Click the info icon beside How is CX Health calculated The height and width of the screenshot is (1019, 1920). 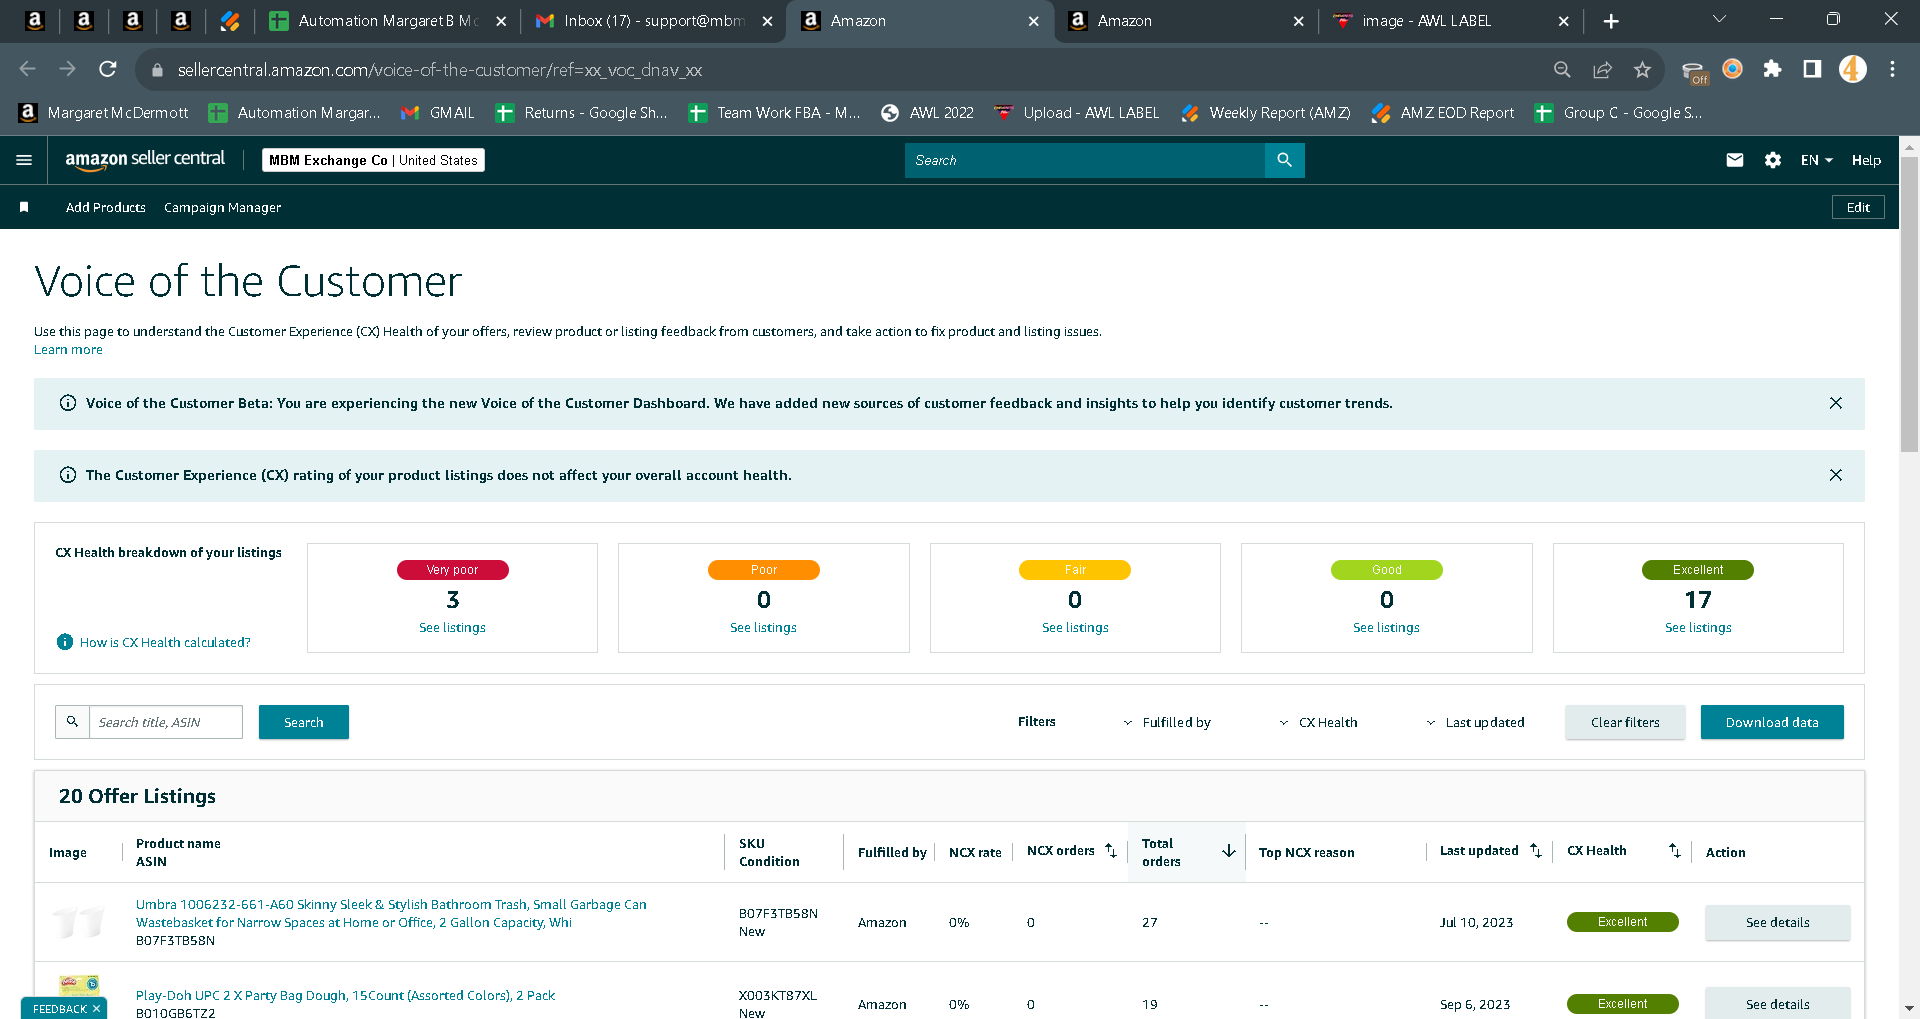click(x=65, y=642)
